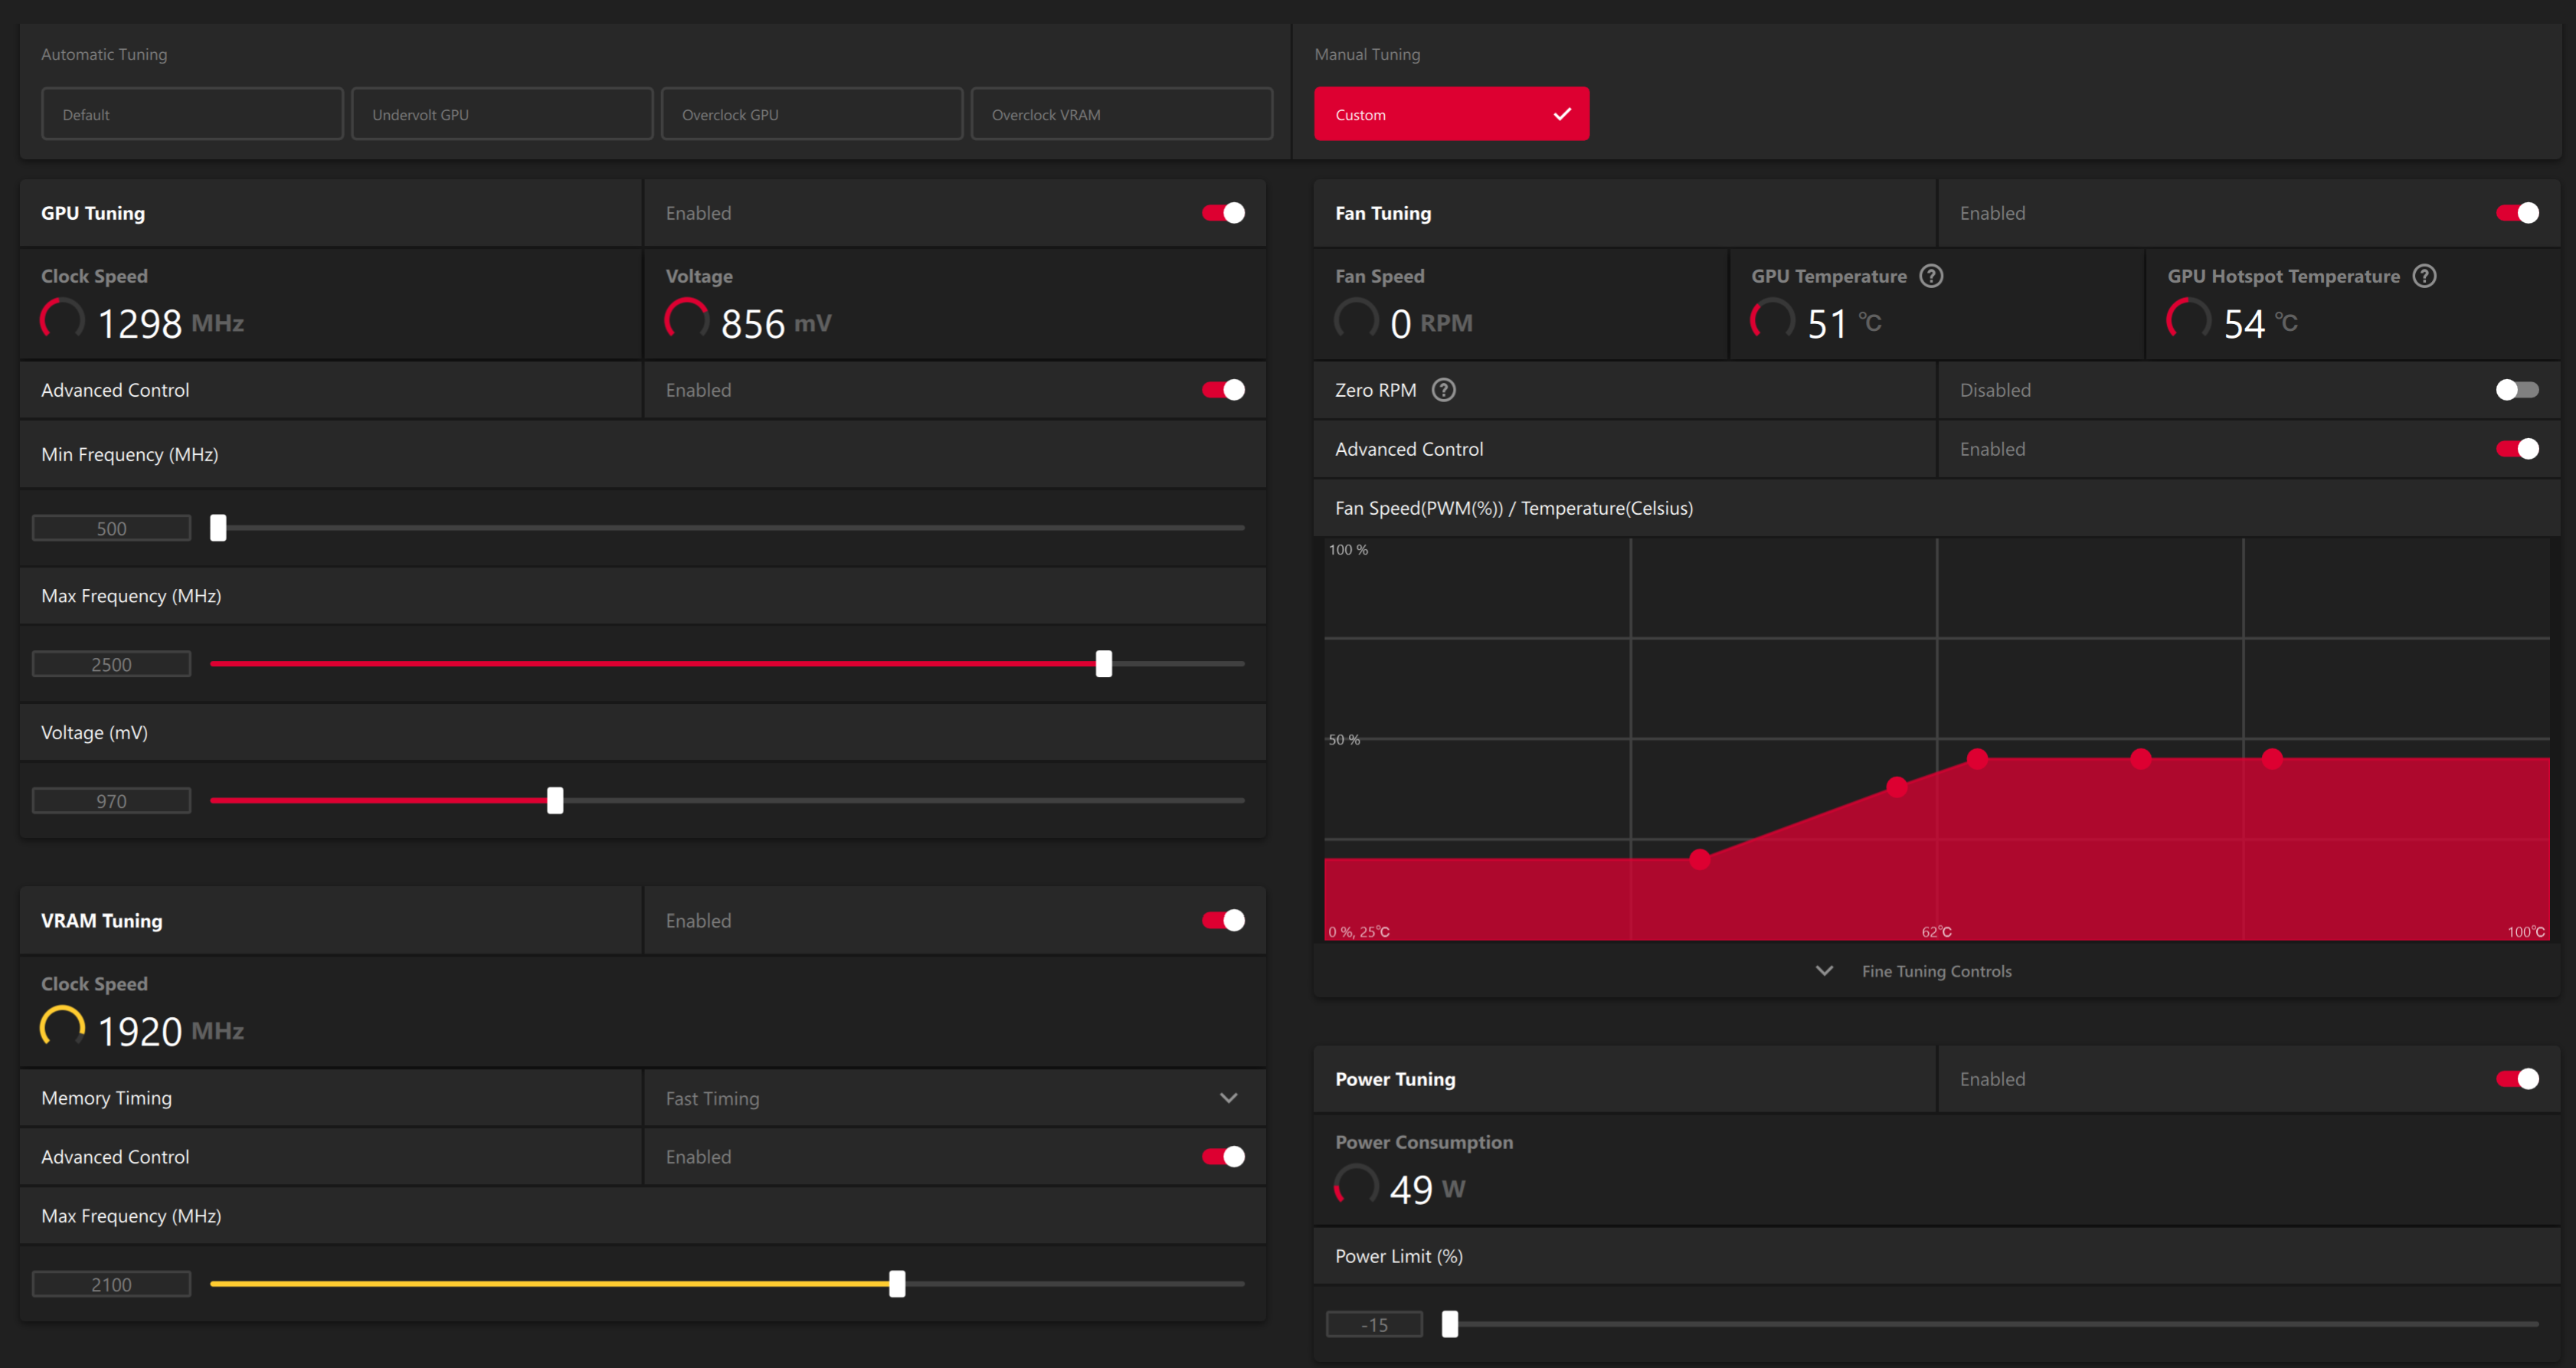Viewport: 2576px width, 1368px height.
Task: Click the 62°C axis label
Action: point(1937,931)
